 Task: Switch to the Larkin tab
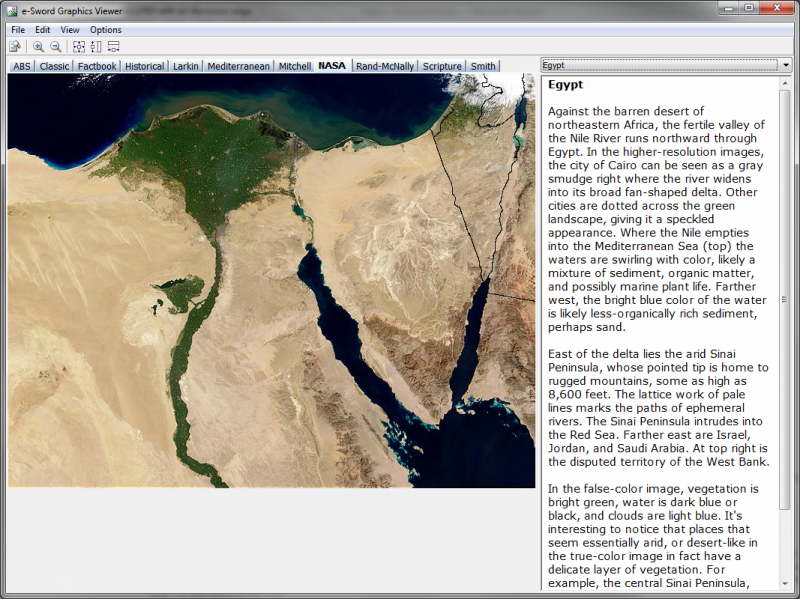pos(185,66)
